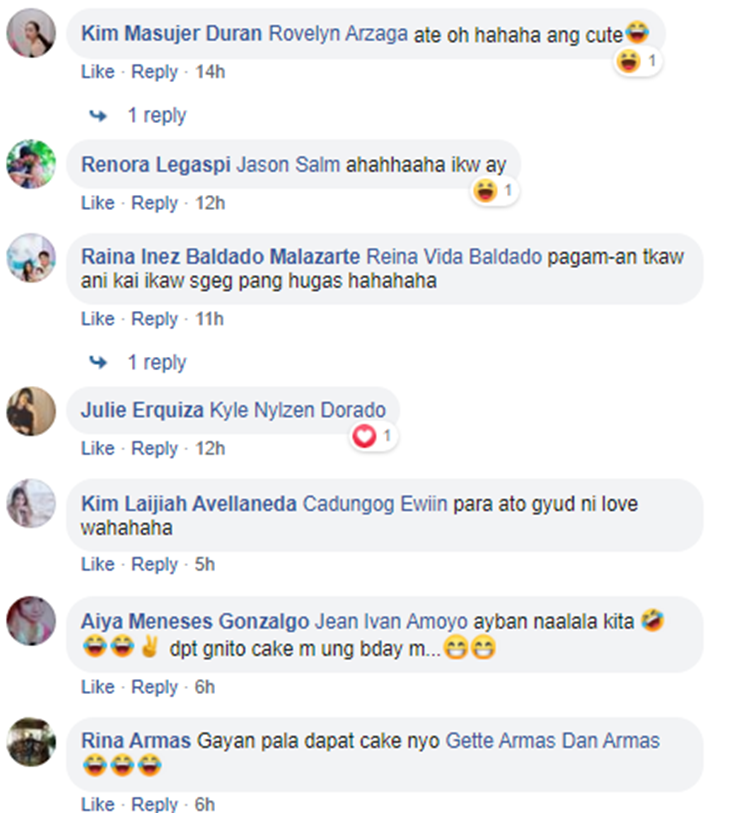The image size is (750, 813).
Task: Open Julie Erquiza's avatar photo
Action: point(31,411)
